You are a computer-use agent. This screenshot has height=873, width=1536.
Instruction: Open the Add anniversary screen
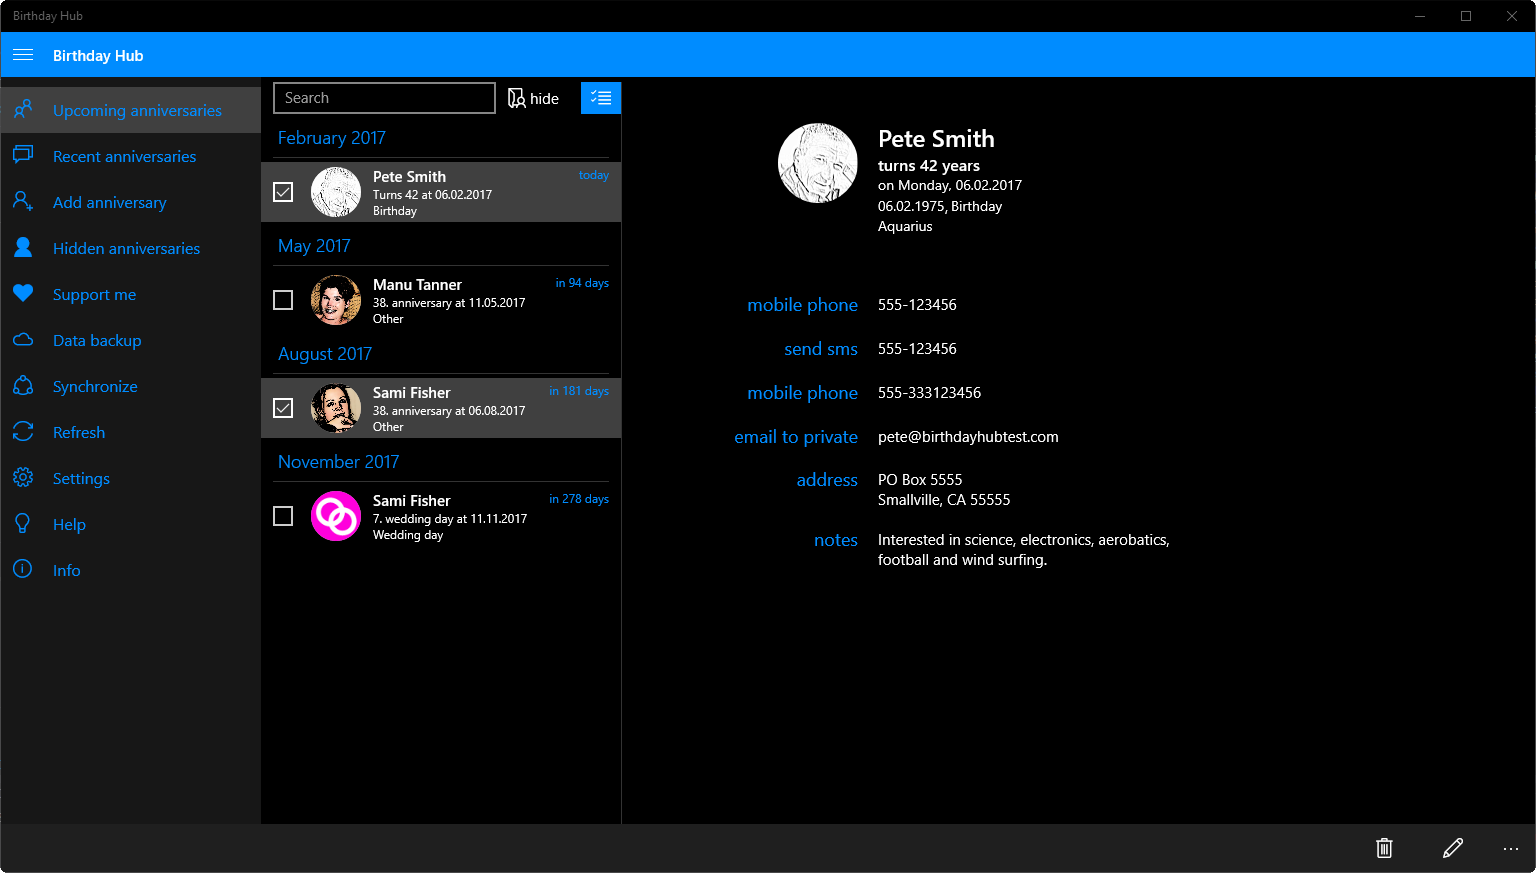coord(109,202)
